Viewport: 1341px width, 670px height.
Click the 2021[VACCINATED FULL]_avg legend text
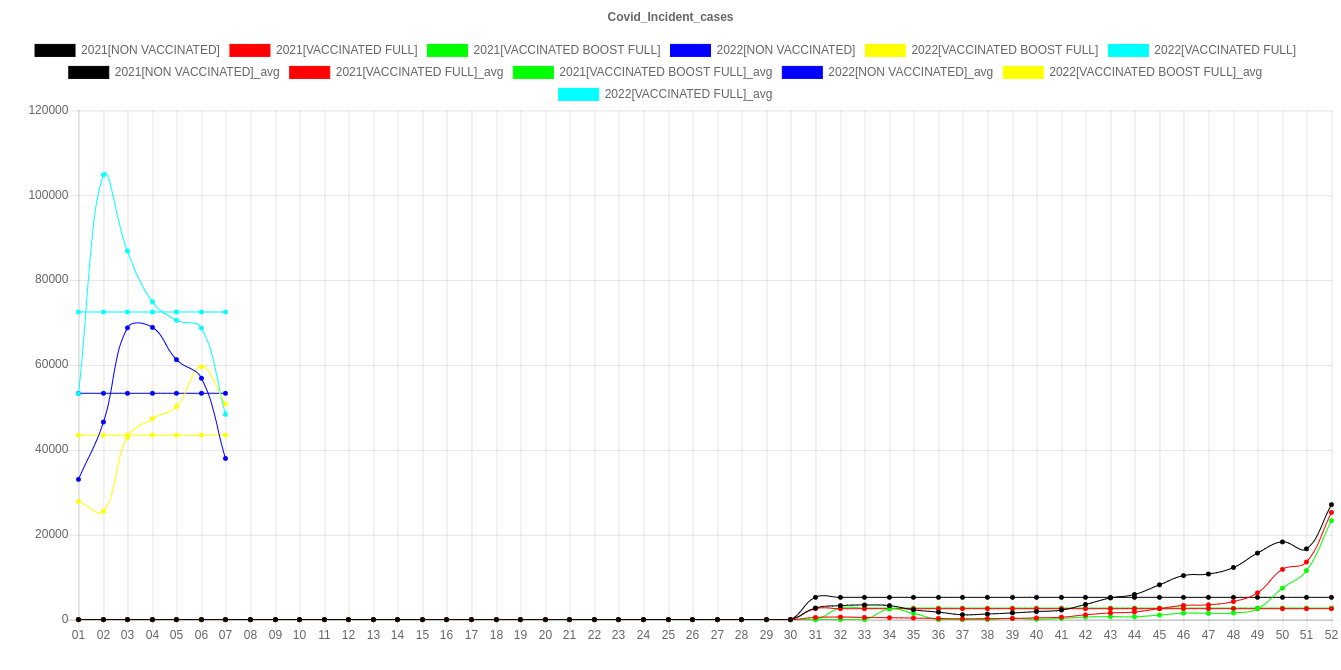pyautogui.click(x=419, y=72)
